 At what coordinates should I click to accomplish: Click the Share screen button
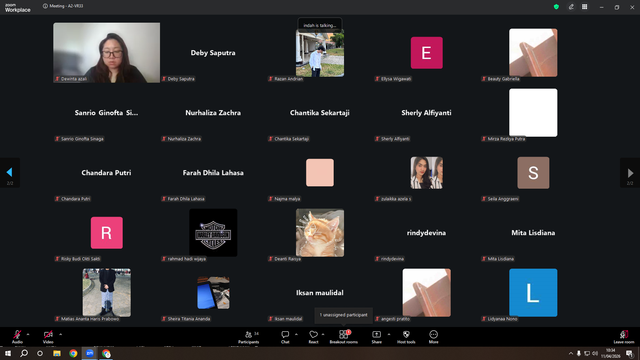coord(376,337)
